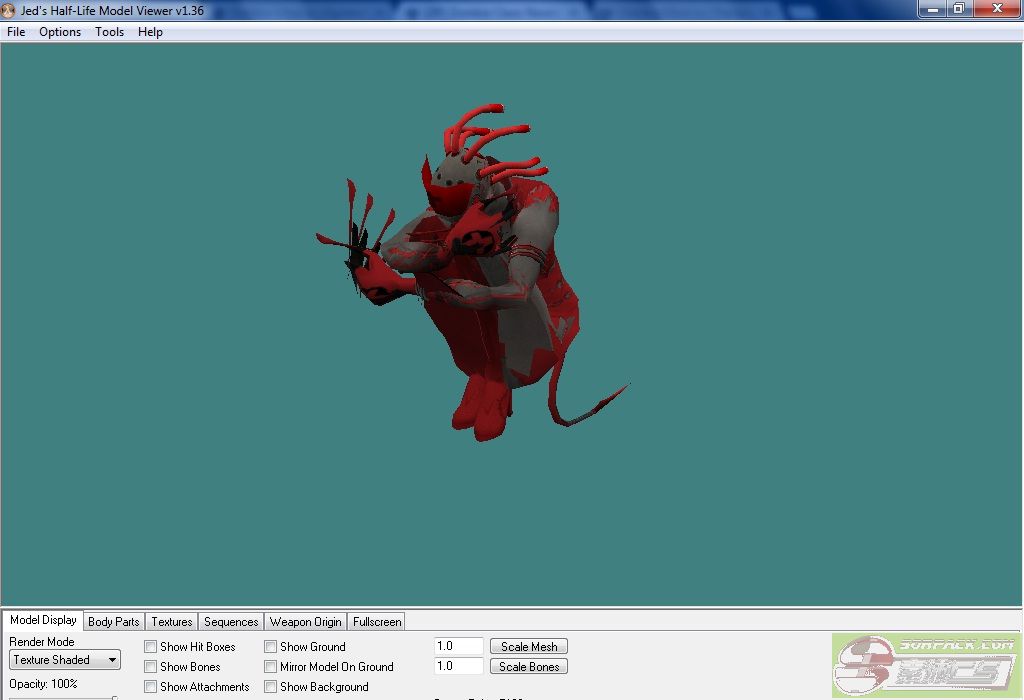Screen dimensions: 1024x700
Task: Switch to the Weapon Origin tab
Action: [306, 622]
